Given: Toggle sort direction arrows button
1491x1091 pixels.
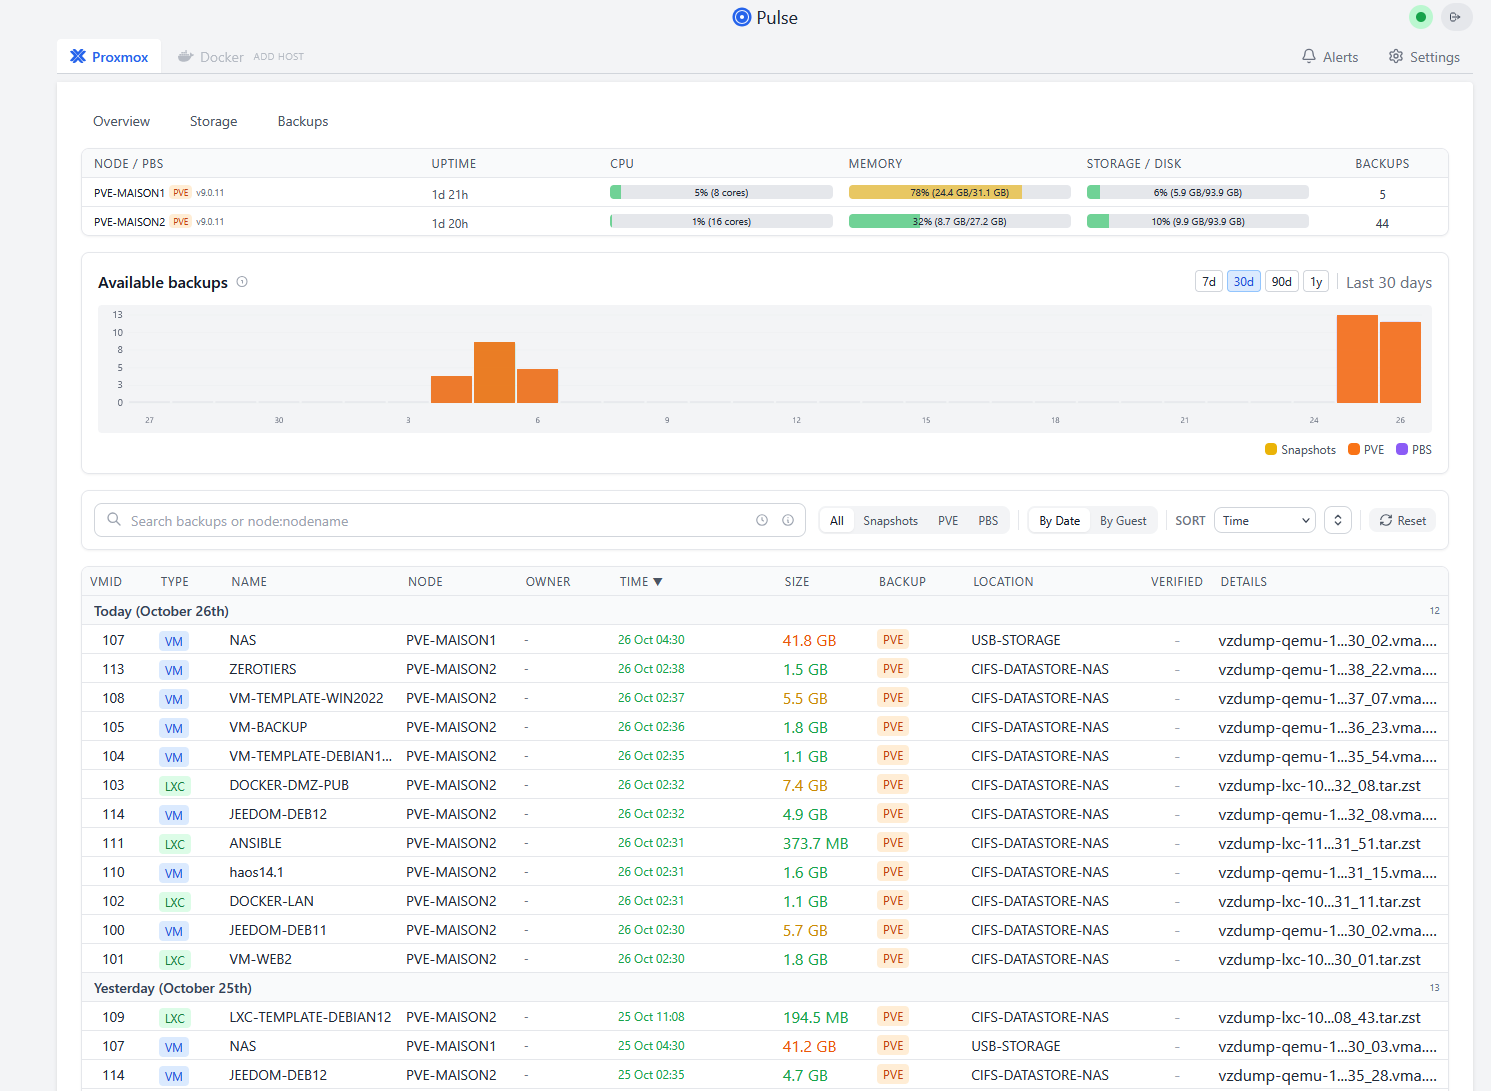Looking at the screenshot, I should click(x=1338, y=520).
